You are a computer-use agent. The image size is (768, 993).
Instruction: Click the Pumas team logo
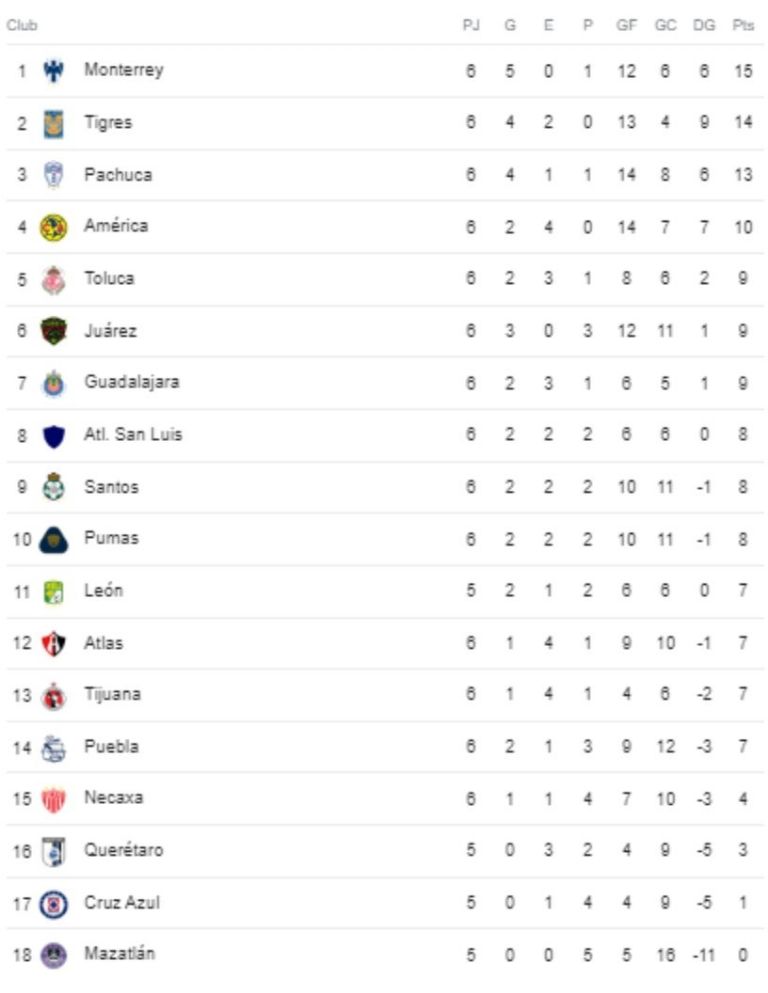click(x=53, y=540)
